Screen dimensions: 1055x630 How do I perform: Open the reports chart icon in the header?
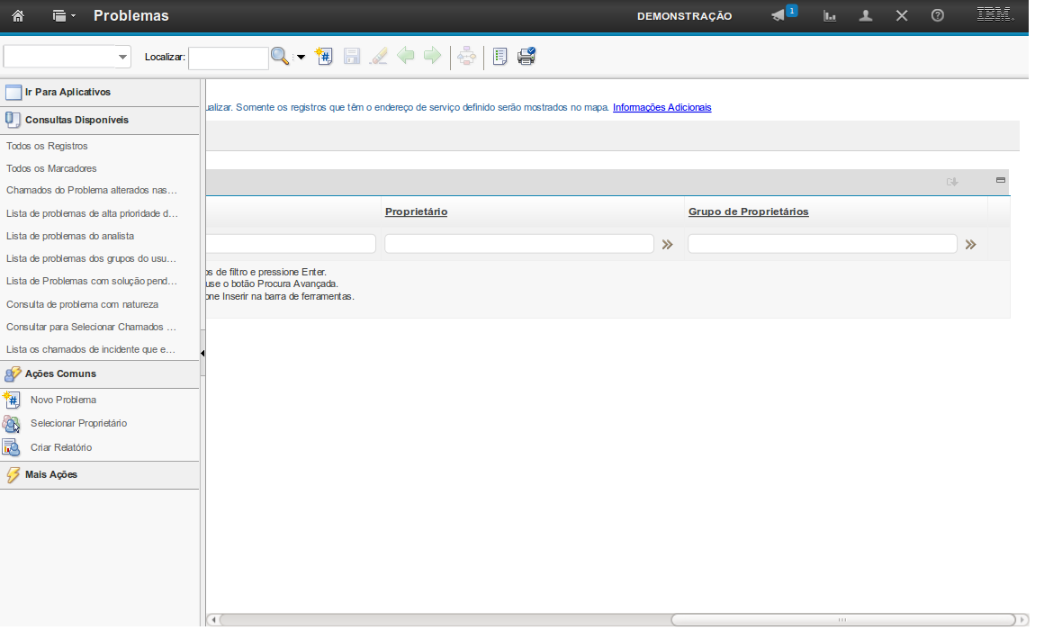pyautogui.click(x=829, y=16)
